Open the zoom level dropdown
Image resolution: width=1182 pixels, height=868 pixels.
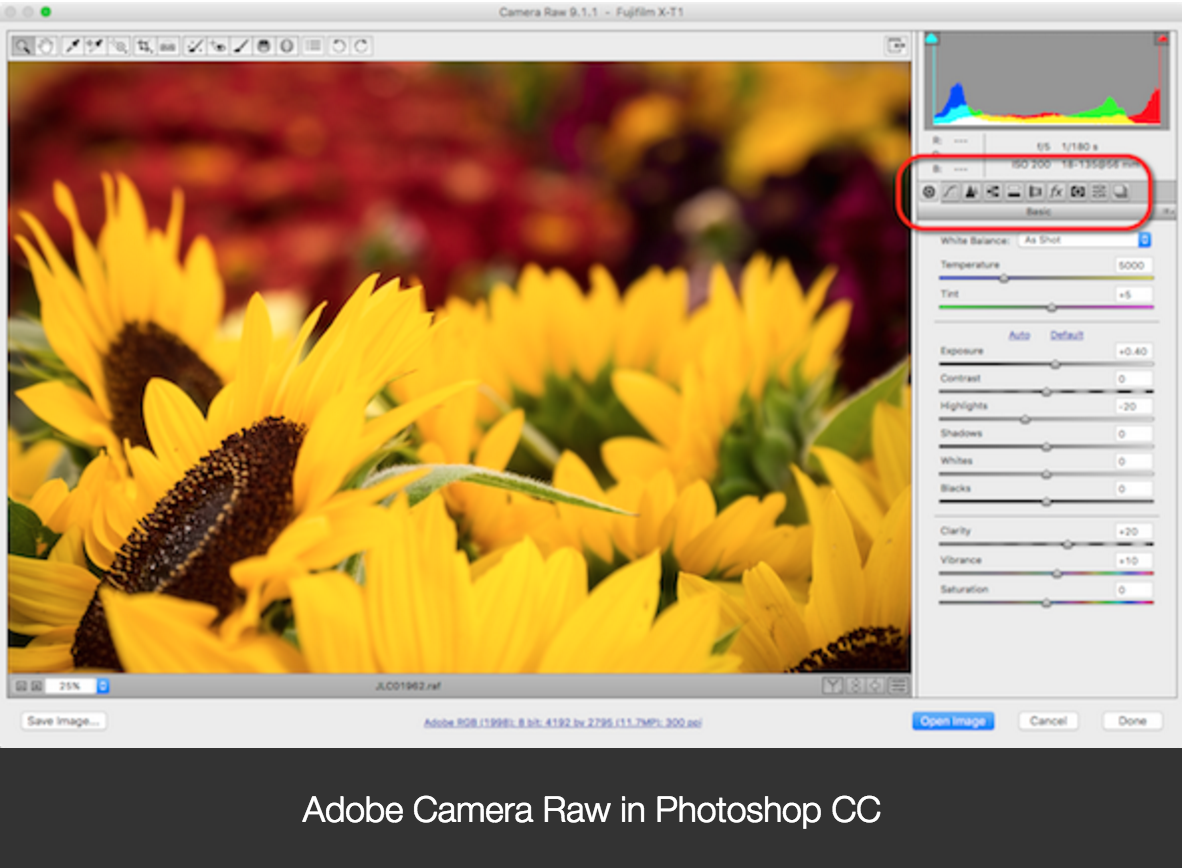[x=105, y=687]
